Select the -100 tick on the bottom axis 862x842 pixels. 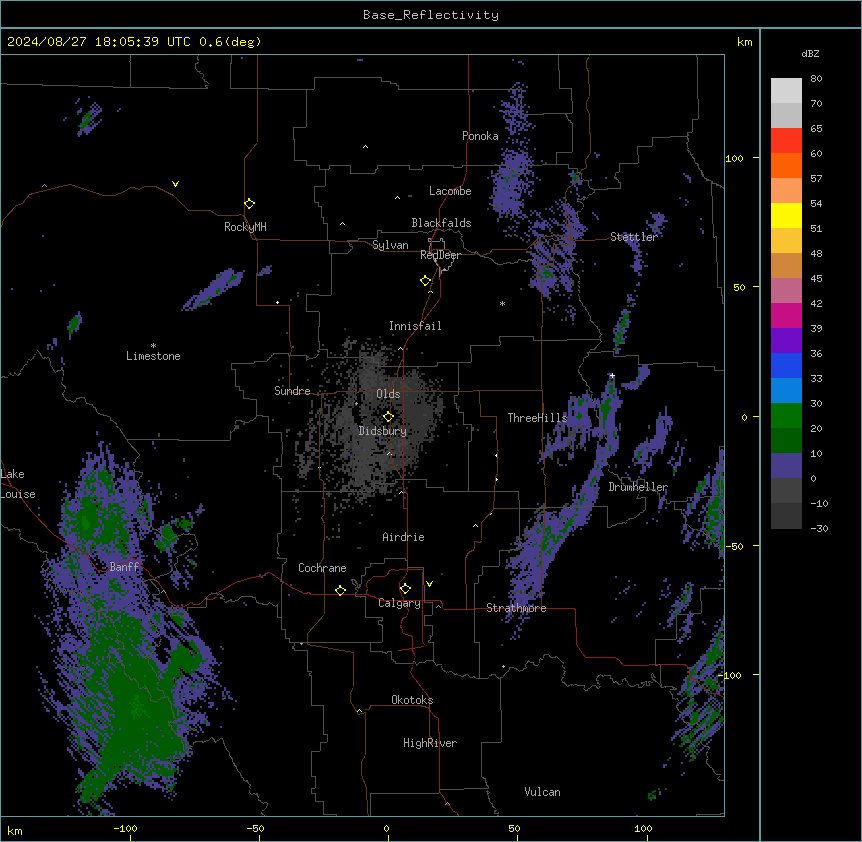pos(125,828)
